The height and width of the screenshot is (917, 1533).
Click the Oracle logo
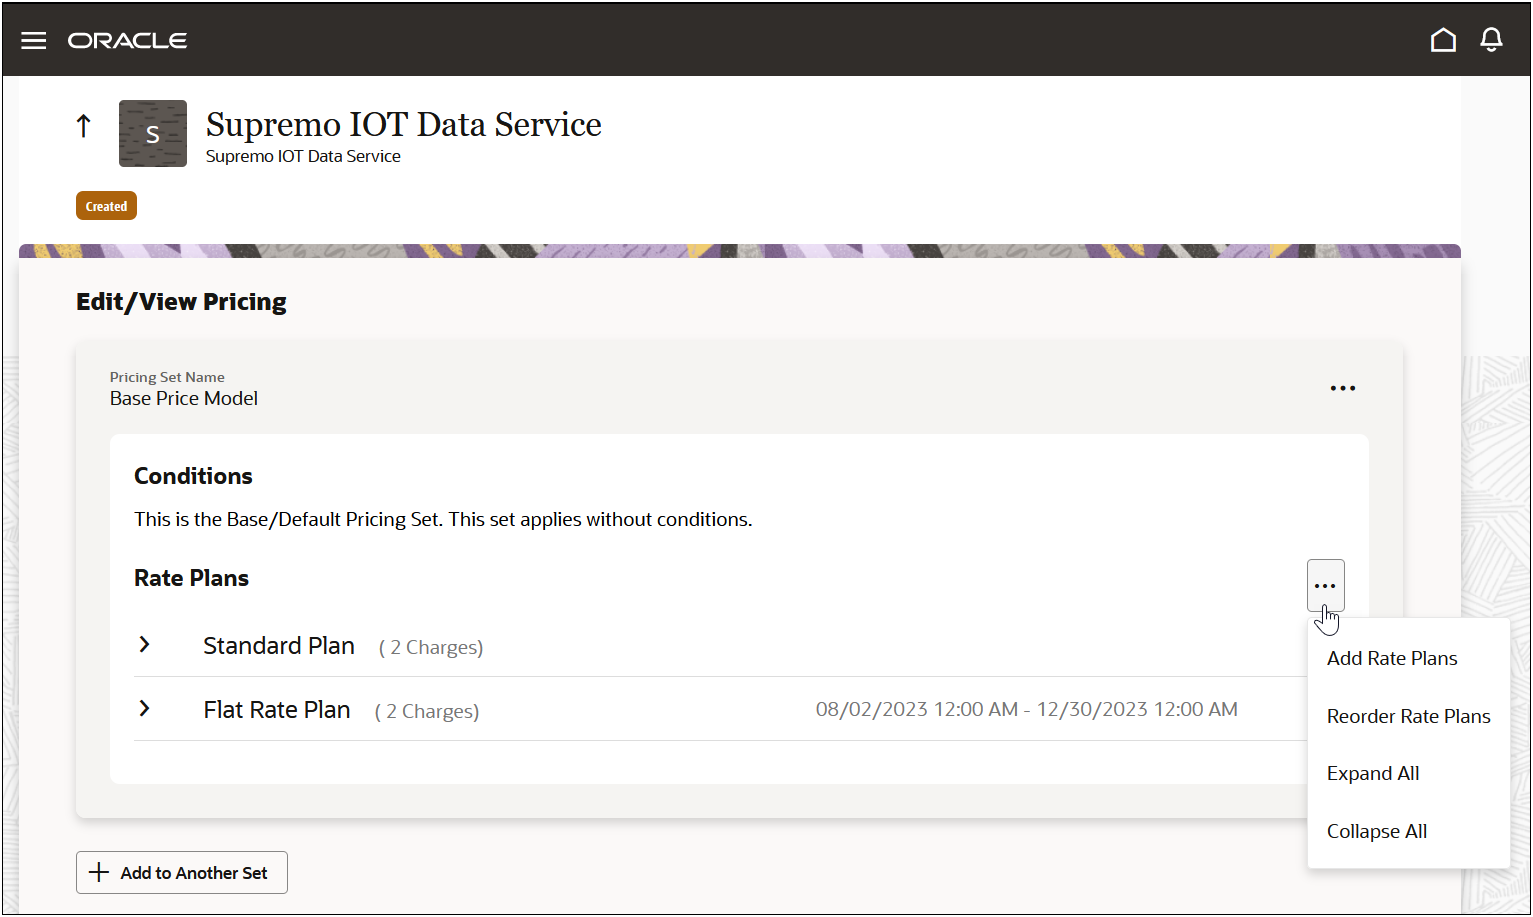[127, 41]
